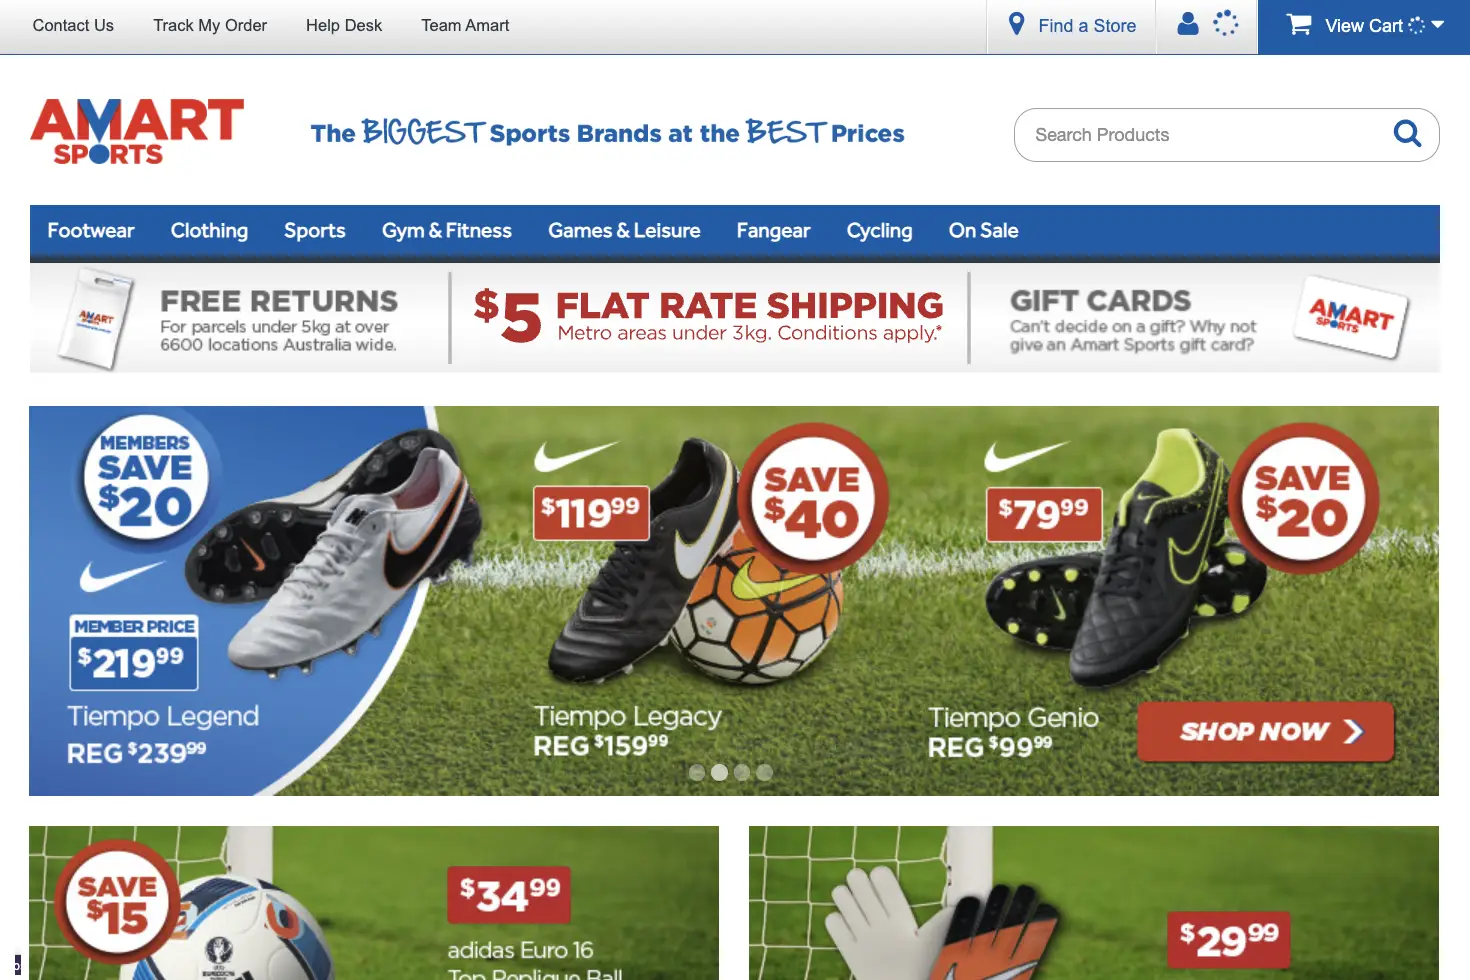
Task: Click the Shop Now arrow chevron
Action: tap(1353, 731)
